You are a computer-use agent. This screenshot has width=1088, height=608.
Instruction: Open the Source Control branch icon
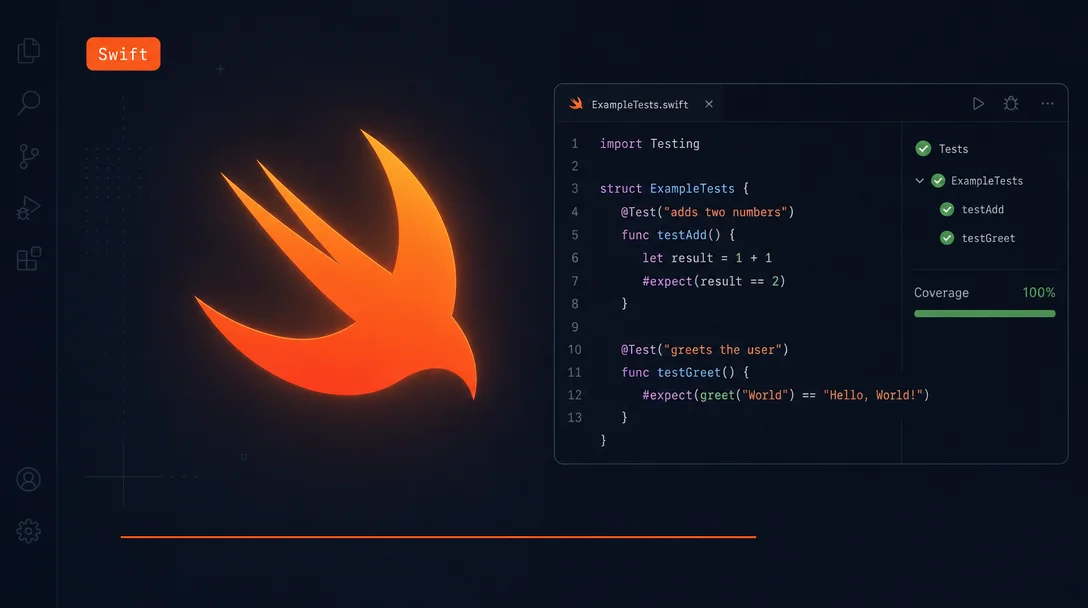pos(28,156)
